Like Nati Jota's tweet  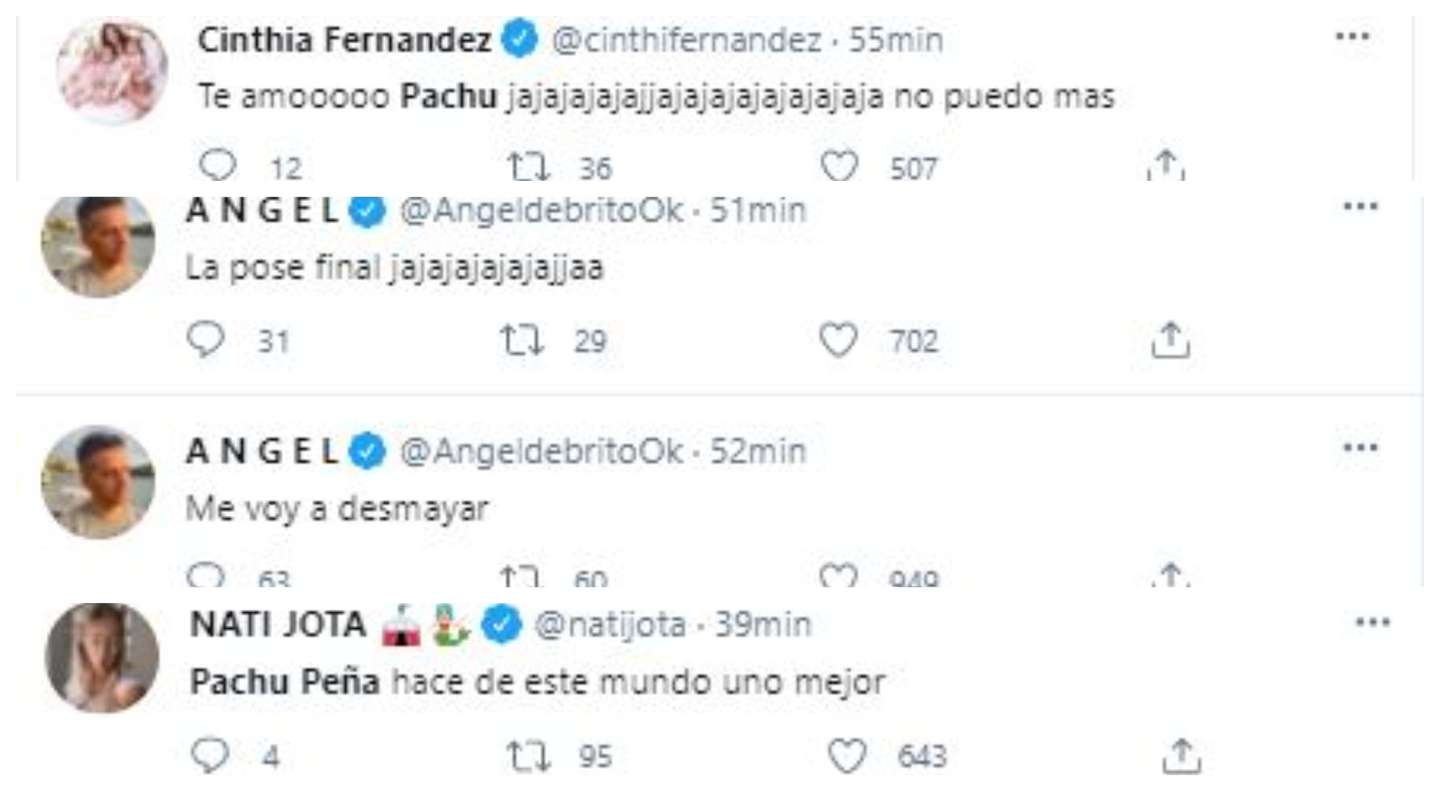tap(848, 756)
